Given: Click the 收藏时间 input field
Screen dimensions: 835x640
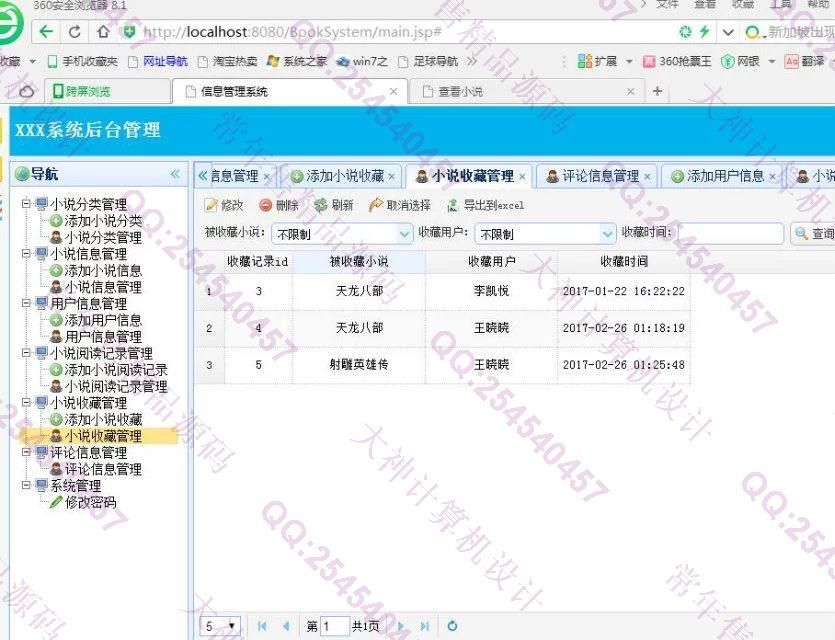Looking at the screenshot, I should click(x=731, y=234).
